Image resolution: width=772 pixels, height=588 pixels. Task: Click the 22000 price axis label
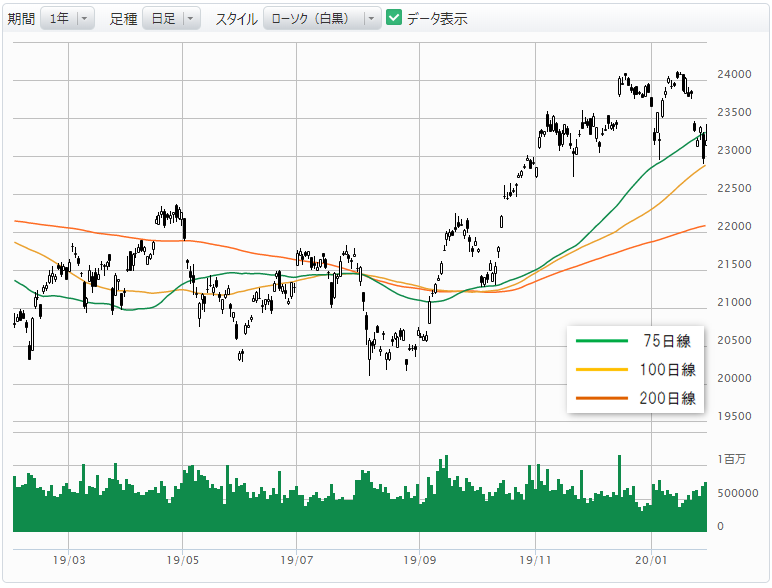pyautogui.click(x=734, y=226)
